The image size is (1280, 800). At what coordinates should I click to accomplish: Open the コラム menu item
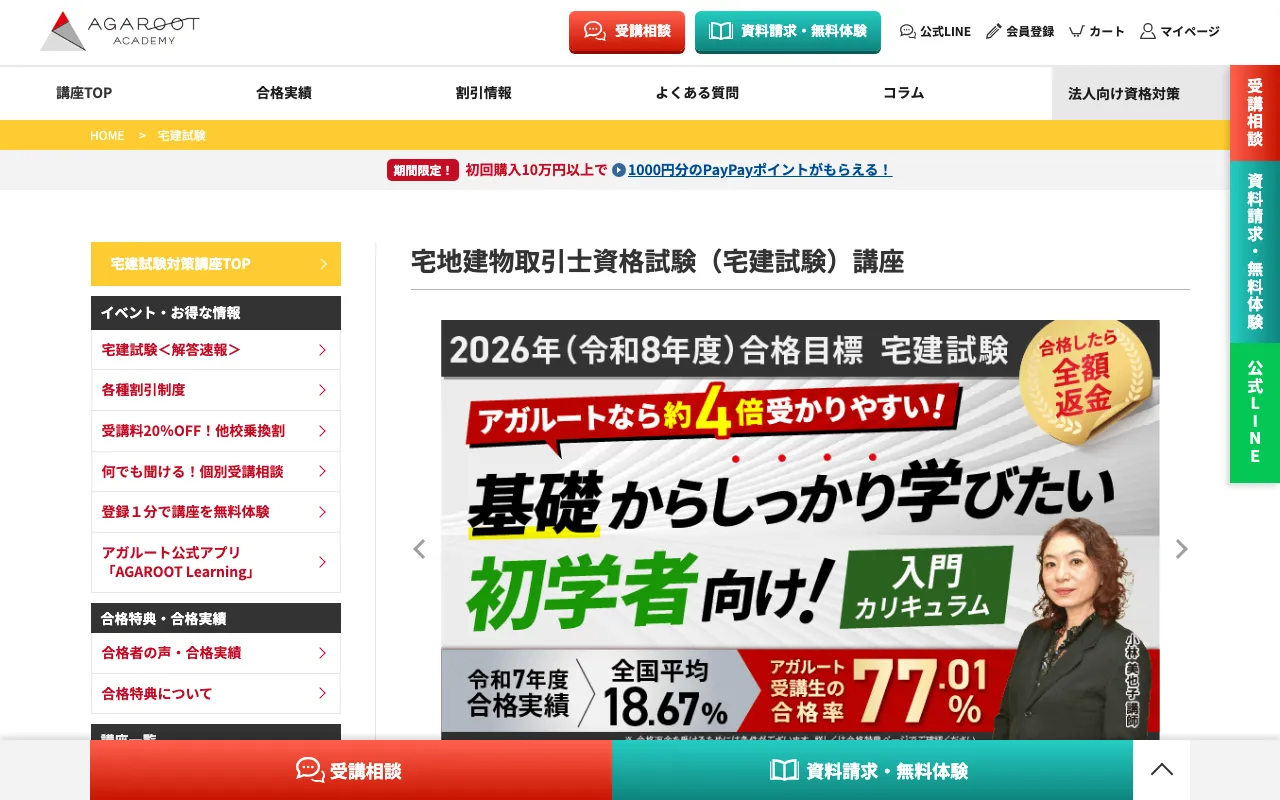903,93
